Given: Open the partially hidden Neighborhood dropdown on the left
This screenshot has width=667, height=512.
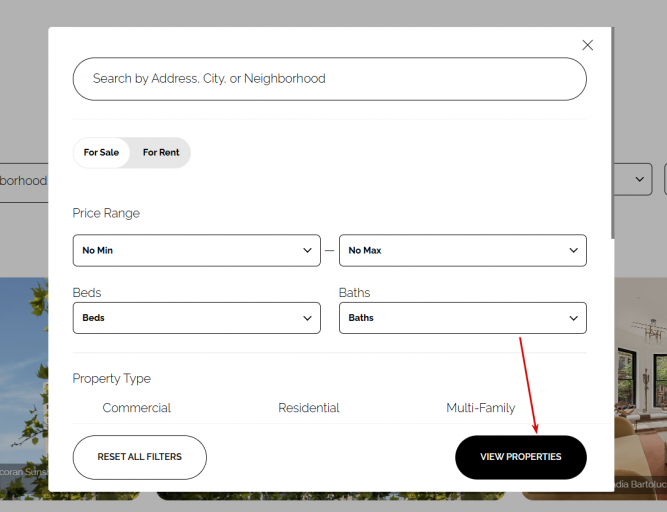Looking at the screenshot, I should pyautogui.click(x=23, y=181).
